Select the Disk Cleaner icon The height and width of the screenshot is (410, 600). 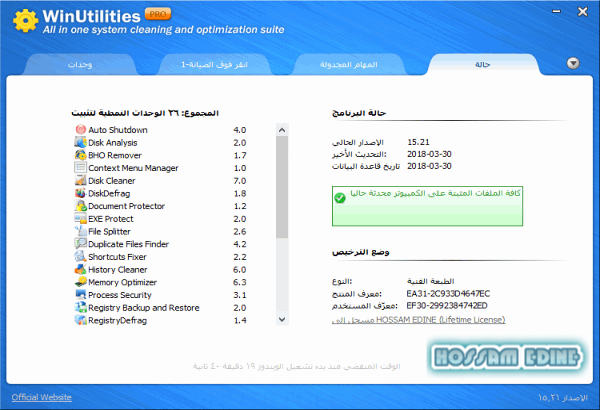[80, 181]
